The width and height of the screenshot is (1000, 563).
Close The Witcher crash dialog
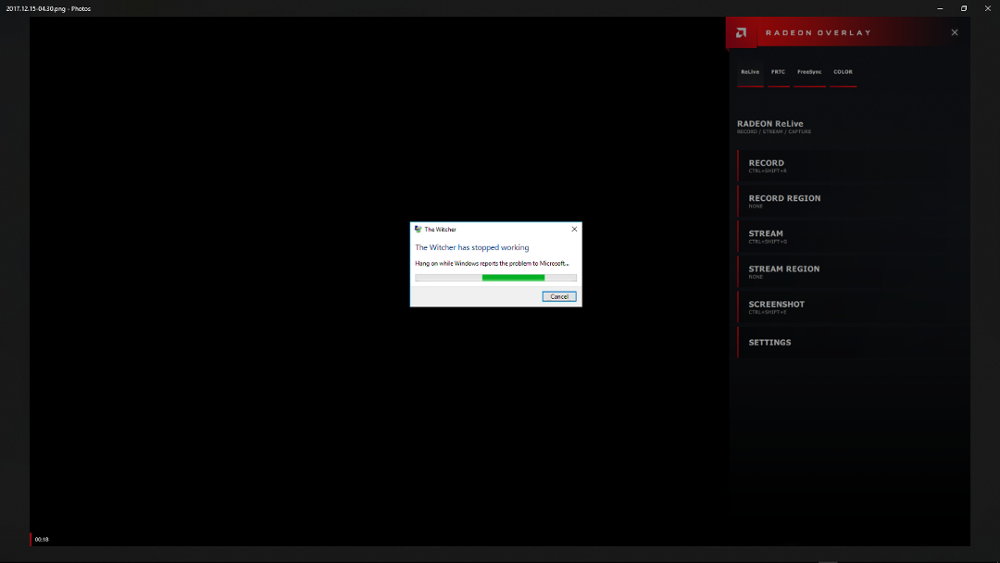coord(574,229)
